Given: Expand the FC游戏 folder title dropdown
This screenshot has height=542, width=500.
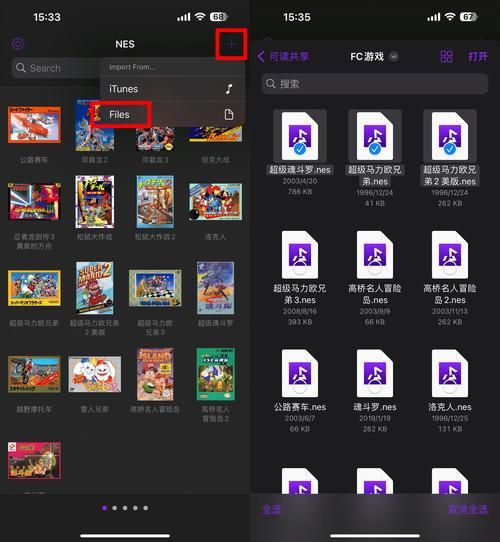Looking at the screenshot, I should point(394,56).
